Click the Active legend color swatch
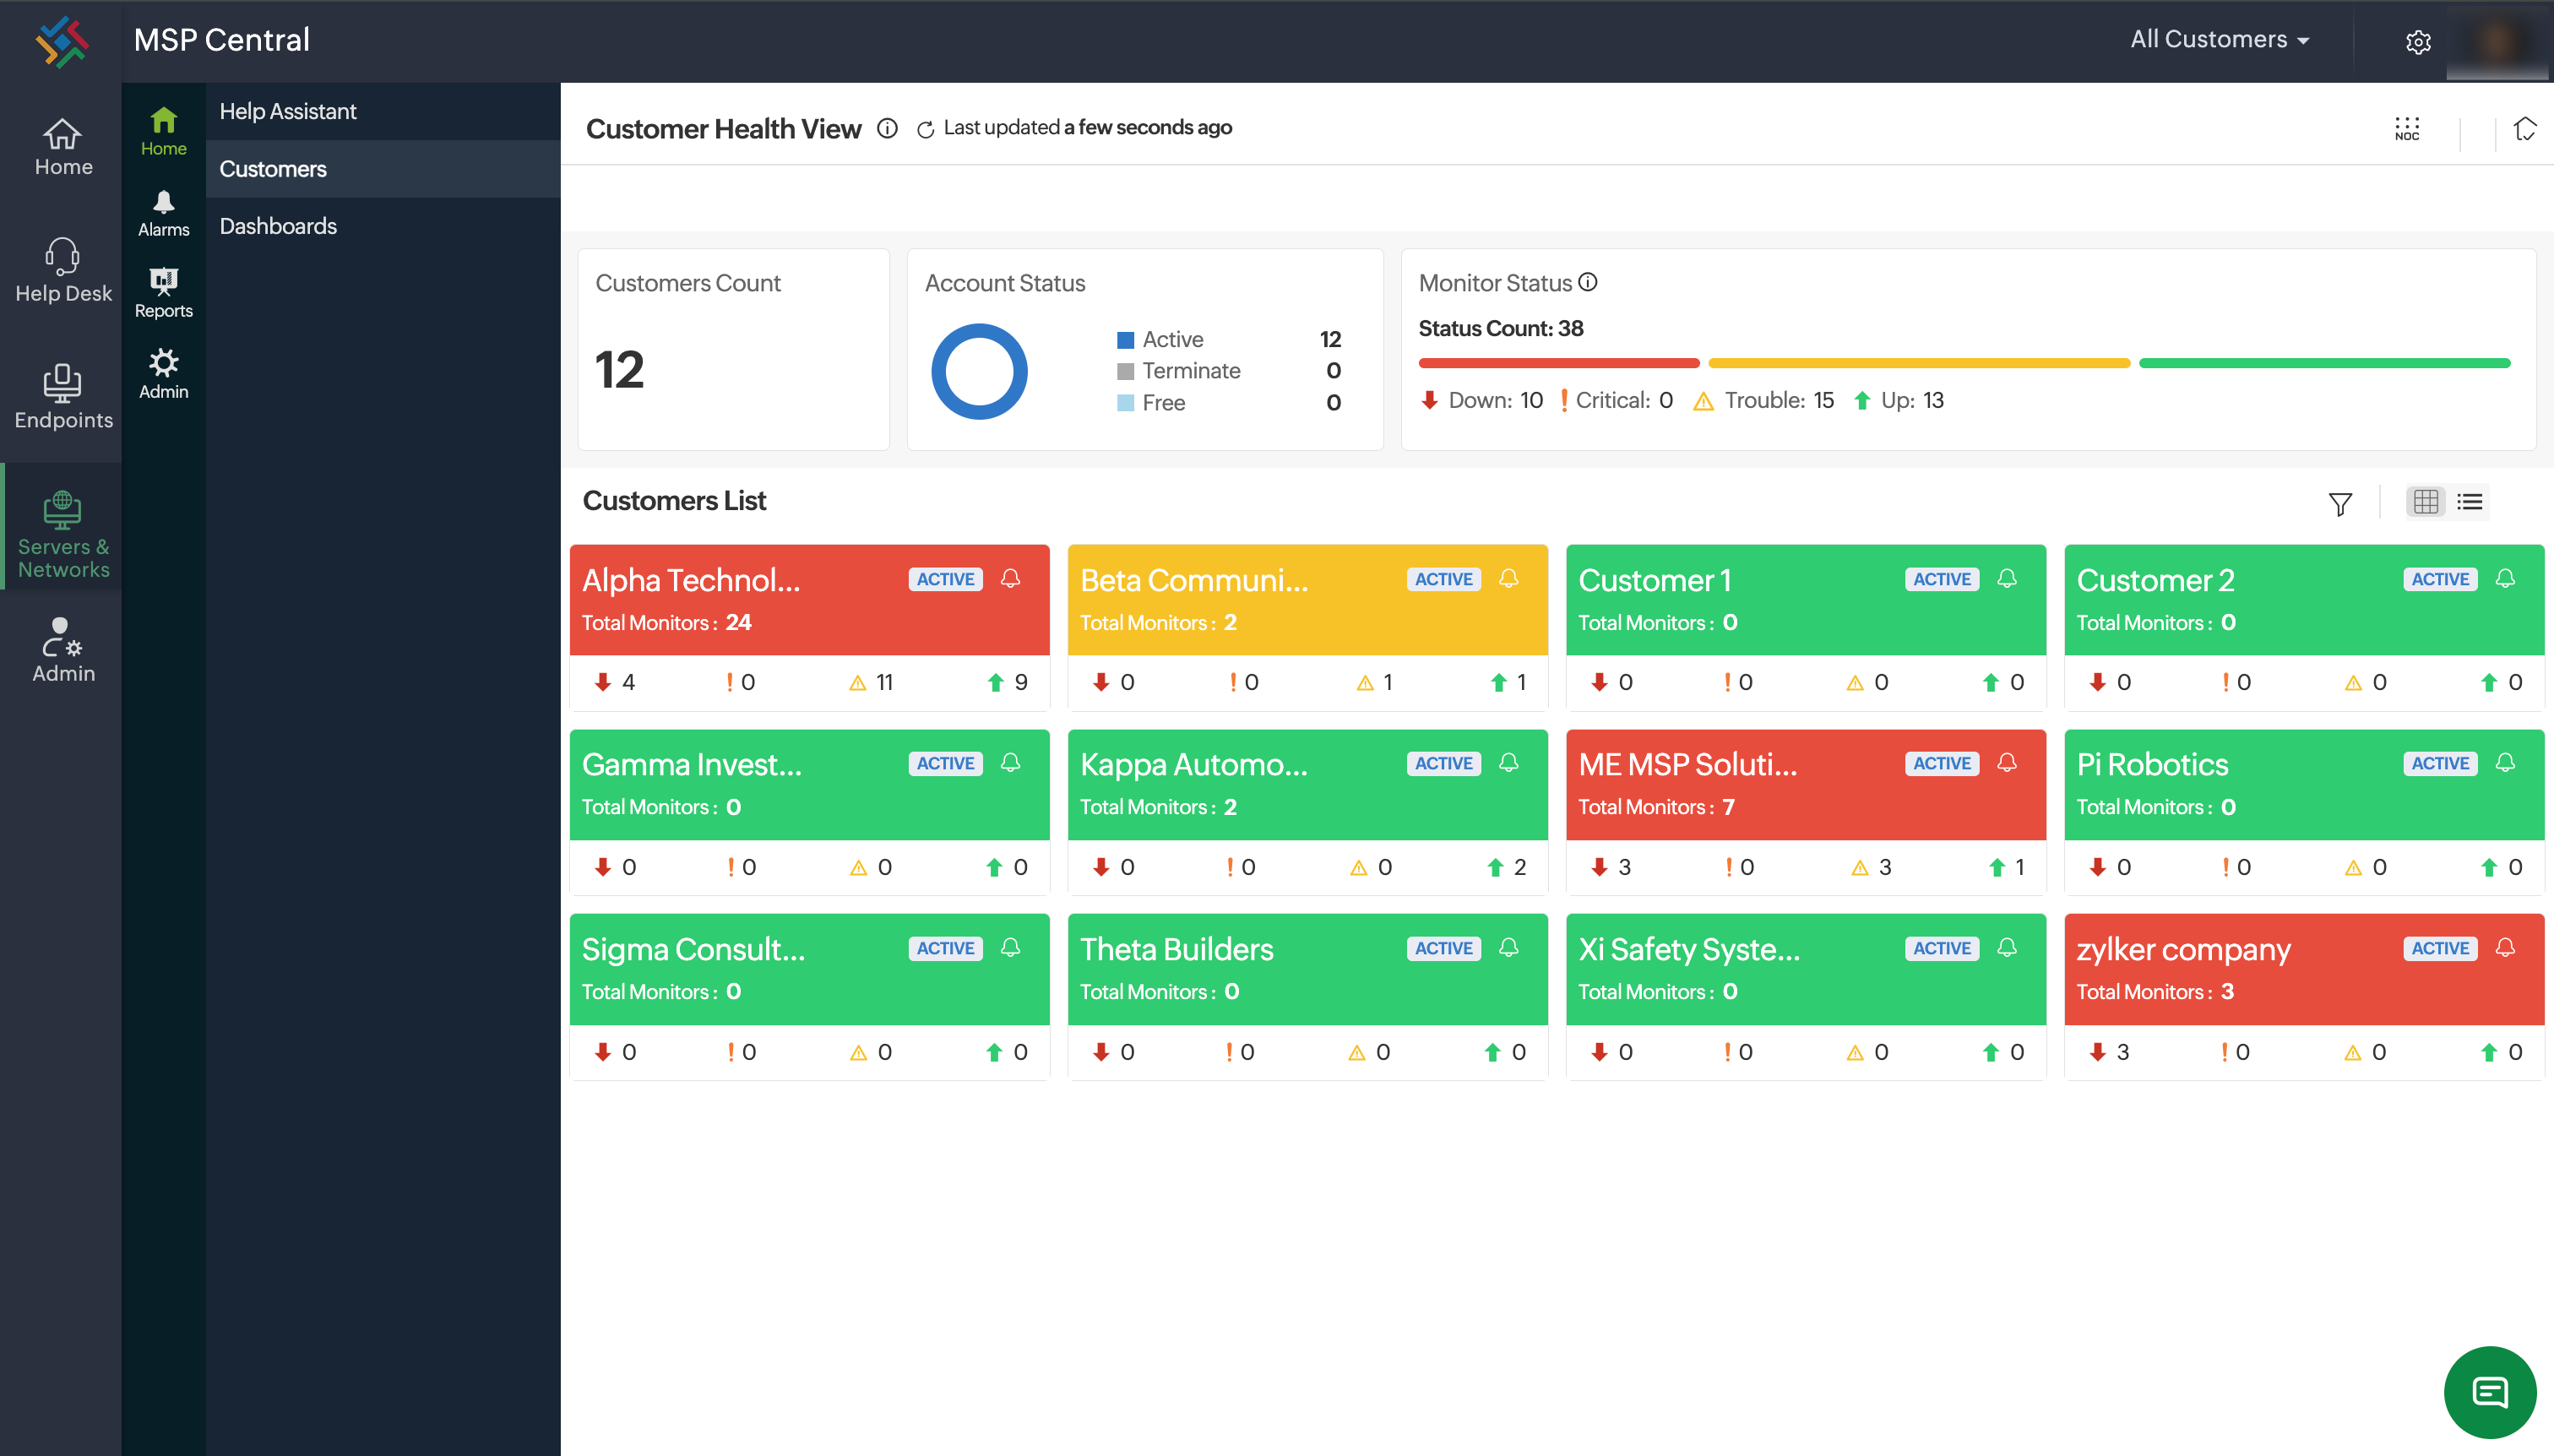This screenshot has height=1456, width=2554. pos(1125,340)
